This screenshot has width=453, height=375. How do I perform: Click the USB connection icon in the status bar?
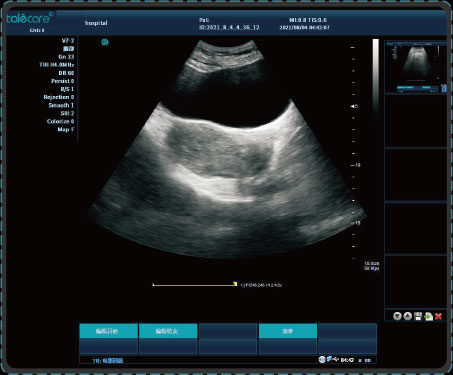336,359
